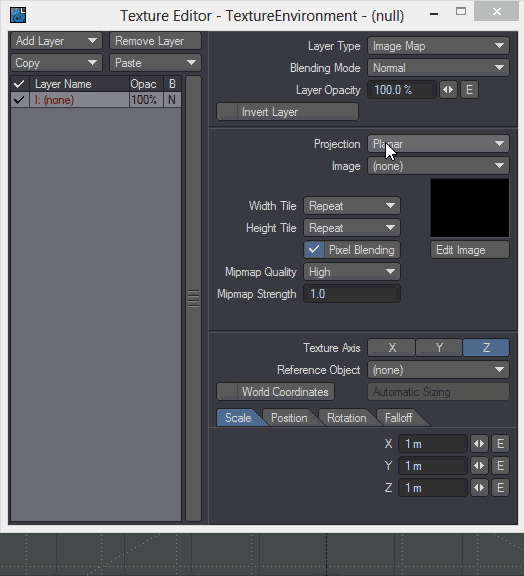Click the Edit Image button

pyautogui.click(x=470, y=250)
